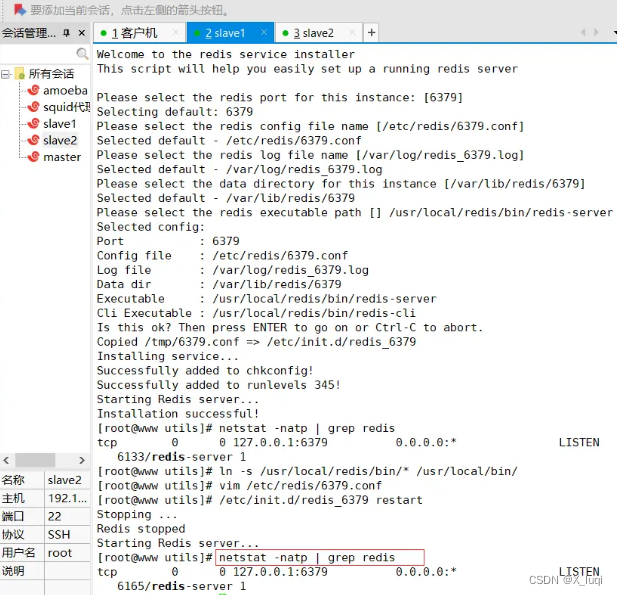The width and height of the screenshot is (617, 595).
Task: Click the last 'netstat -natp | grep redis' command
Action: [x=307, y=558]
